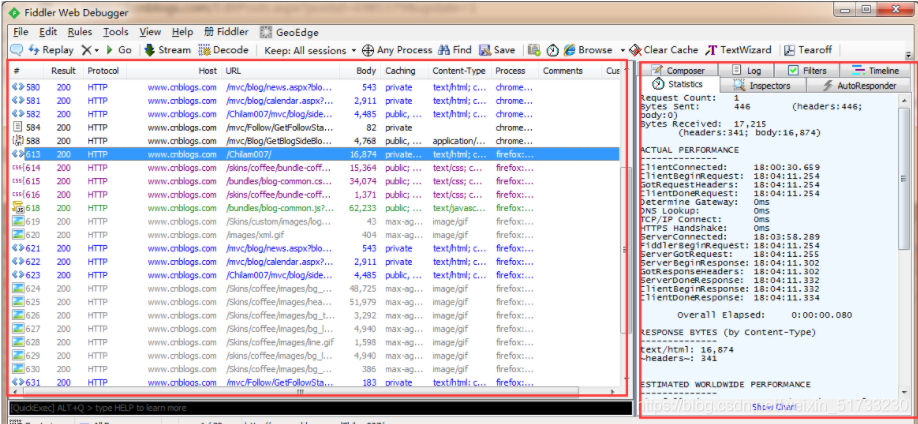Open the Keep: All sessions dropdown

310,50
